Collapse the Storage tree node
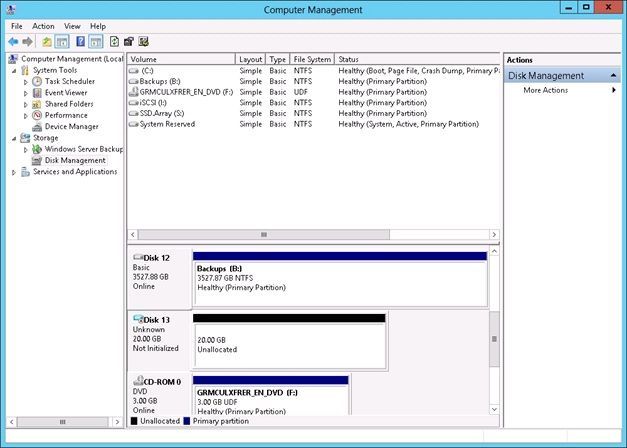This screenshot has width=627, height=448. pyautogui.click(x=14, y=138)
